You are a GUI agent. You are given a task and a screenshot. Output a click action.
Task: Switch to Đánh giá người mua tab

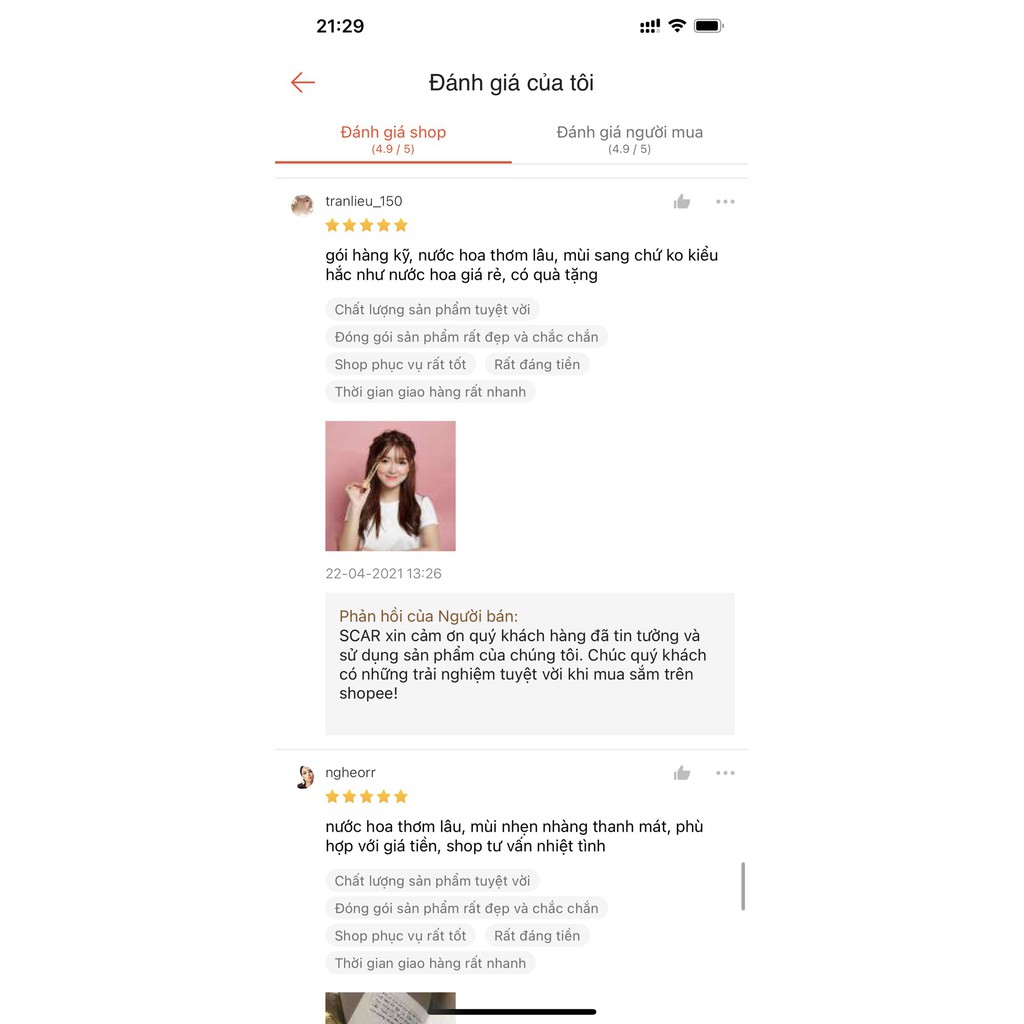point(630,139)
